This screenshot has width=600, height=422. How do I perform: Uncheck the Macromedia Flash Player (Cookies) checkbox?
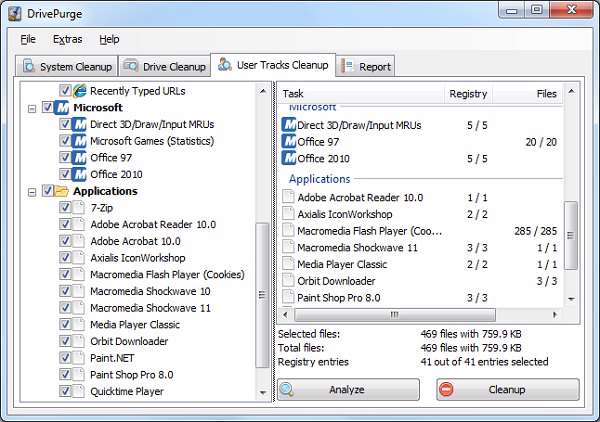[65, 274]
